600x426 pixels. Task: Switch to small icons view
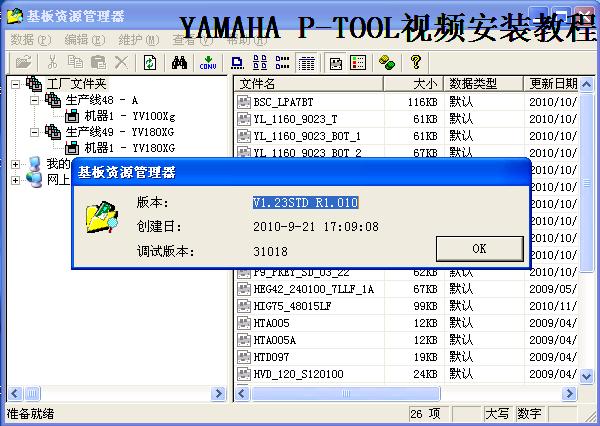click(x=260, y=62)
